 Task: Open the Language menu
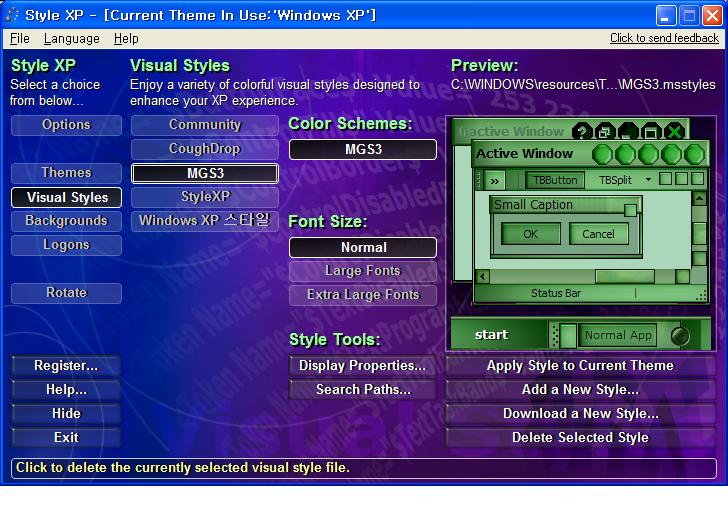tap(71, 38)
